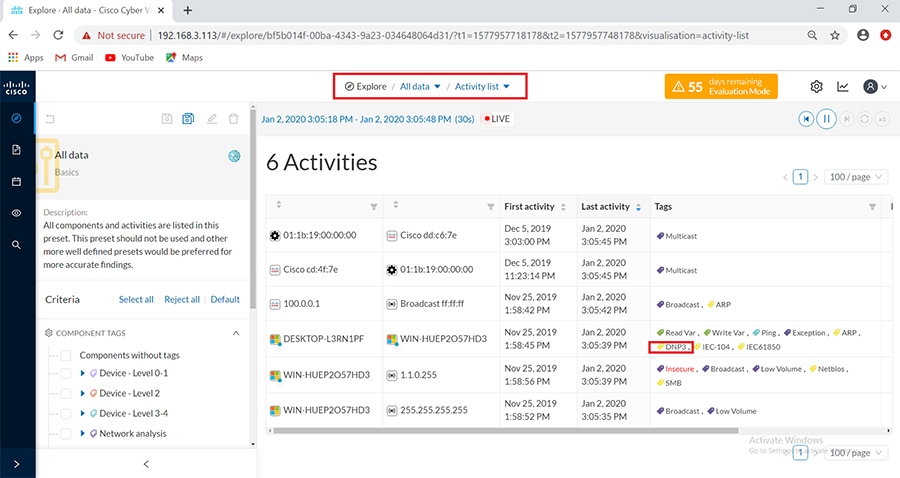Click horizontal scrollbar of activity table

[x=505, y=430]
